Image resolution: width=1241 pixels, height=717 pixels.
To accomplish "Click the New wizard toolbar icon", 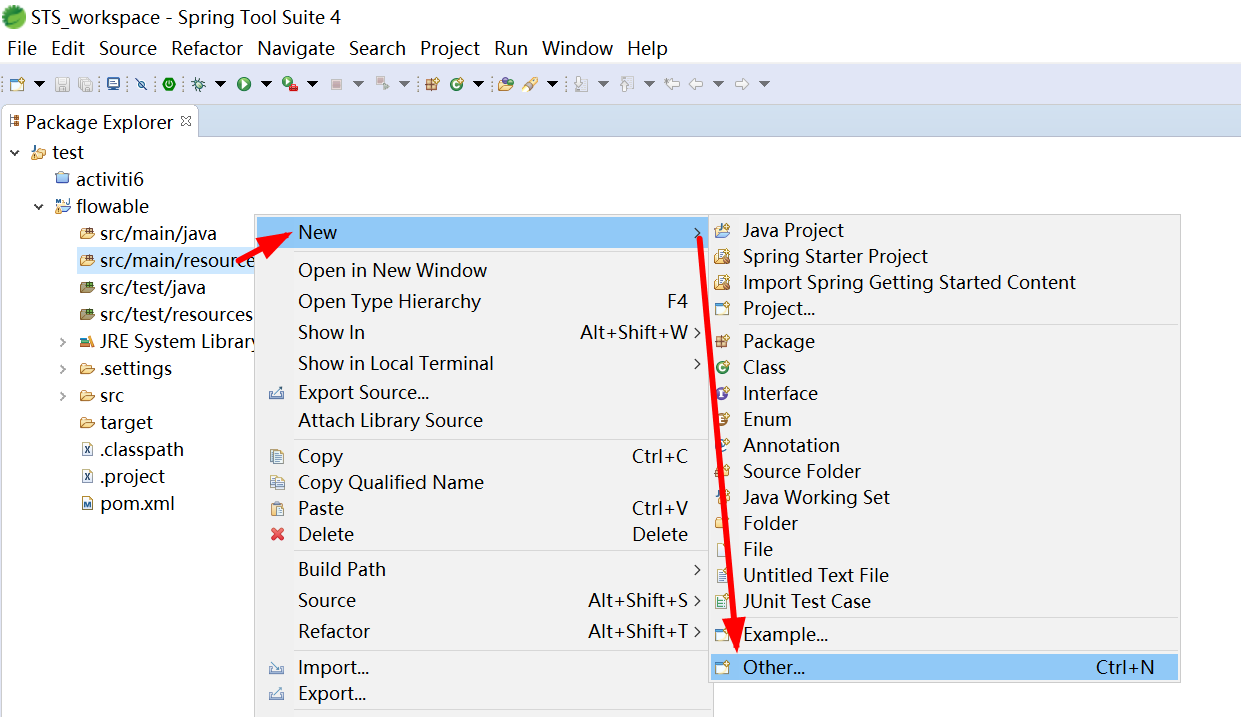I will (x=17, y=84).
